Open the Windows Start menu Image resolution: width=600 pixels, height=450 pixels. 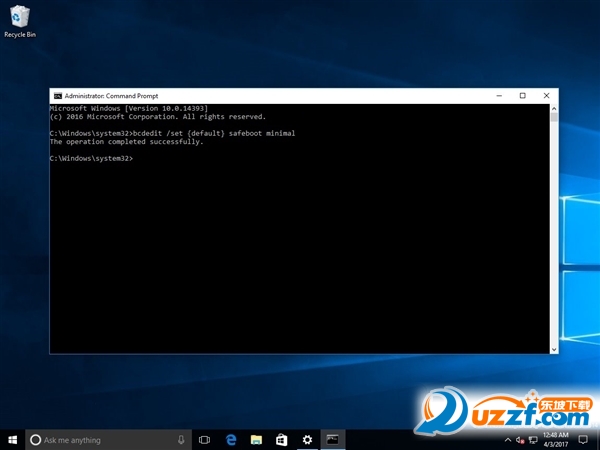12,440
